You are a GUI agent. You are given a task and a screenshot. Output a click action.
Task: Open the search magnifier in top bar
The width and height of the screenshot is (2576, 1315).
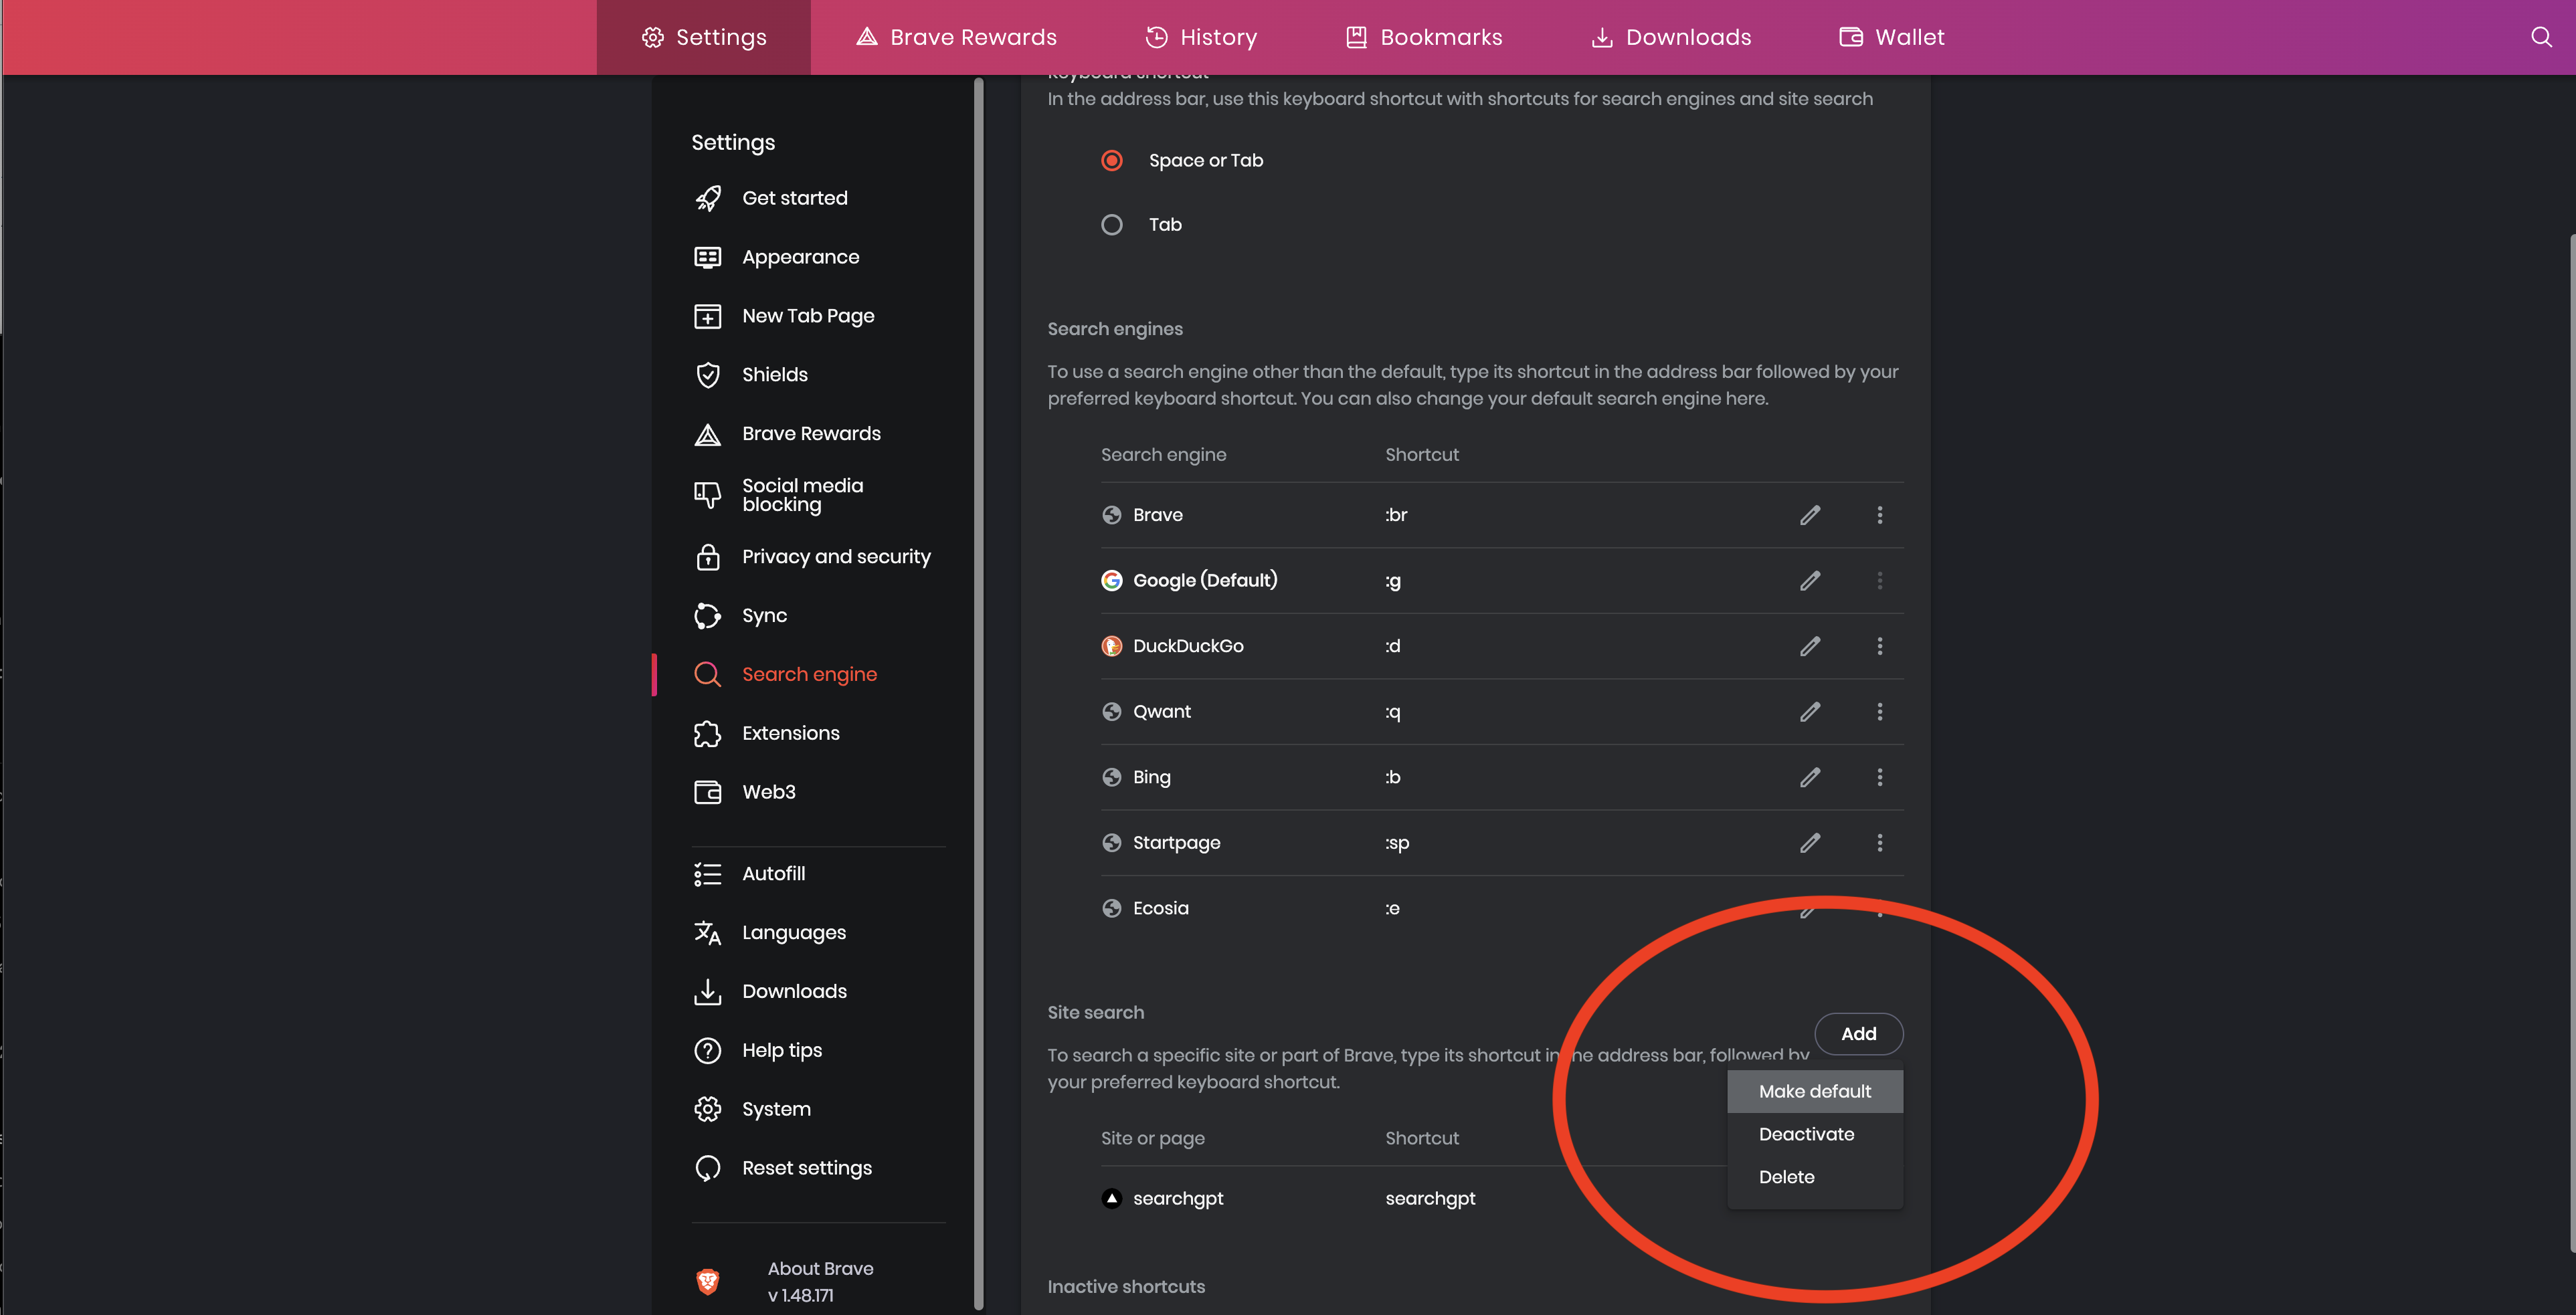click(x=2541, y=37)
